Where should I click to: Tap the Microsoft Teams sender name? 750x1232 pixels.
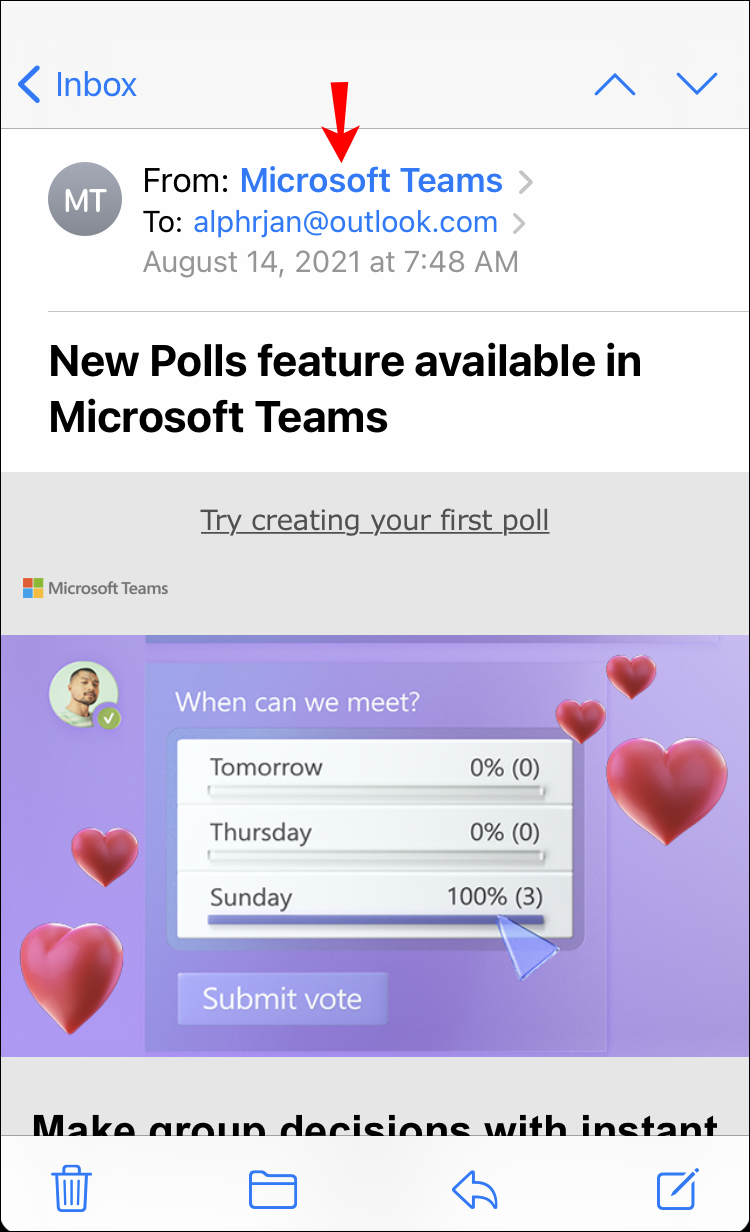371,181
